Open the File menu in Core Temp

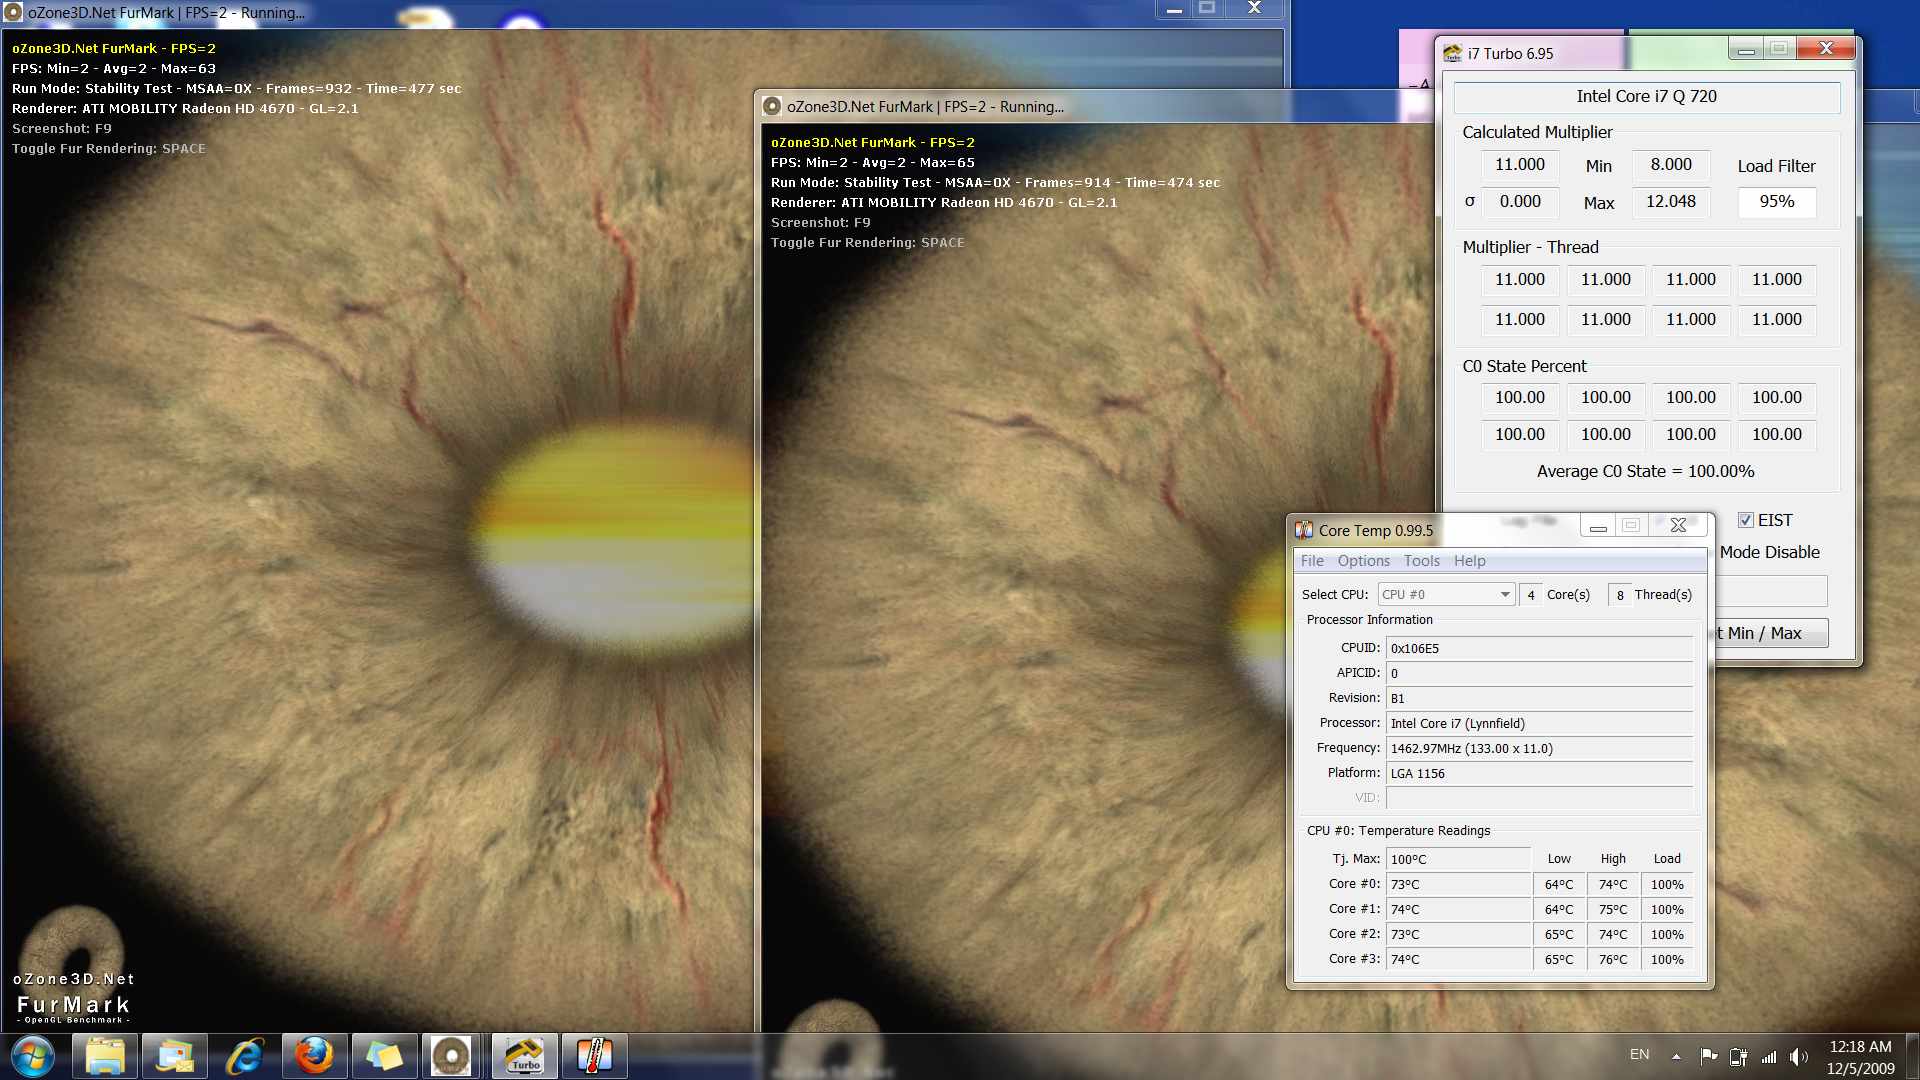(1312, 561)
